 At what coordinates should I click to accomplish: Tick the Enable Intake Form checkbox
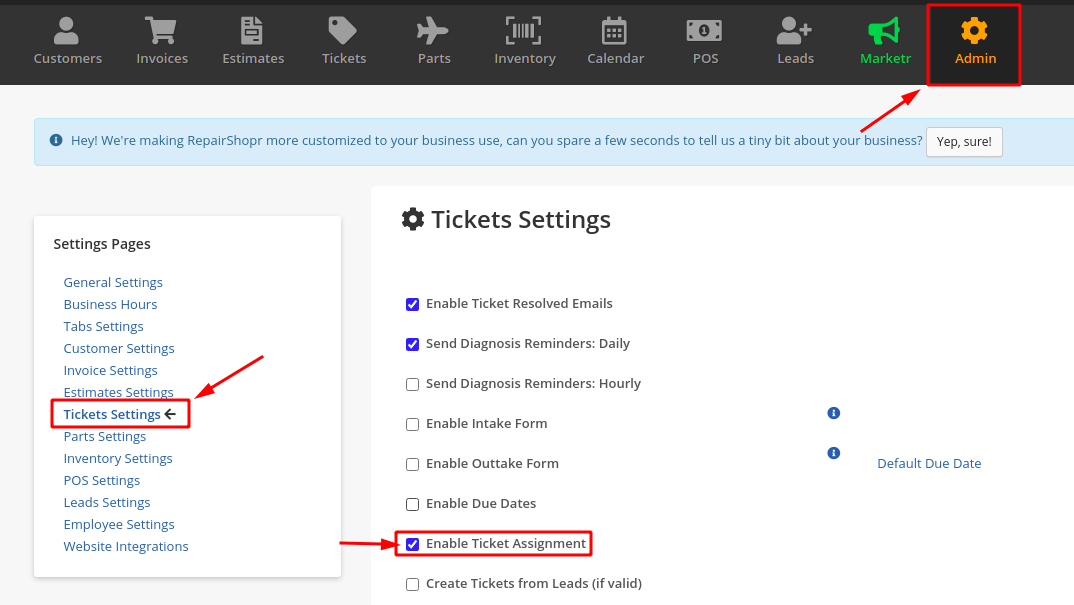pyautogui.click(x=412, y=424)
